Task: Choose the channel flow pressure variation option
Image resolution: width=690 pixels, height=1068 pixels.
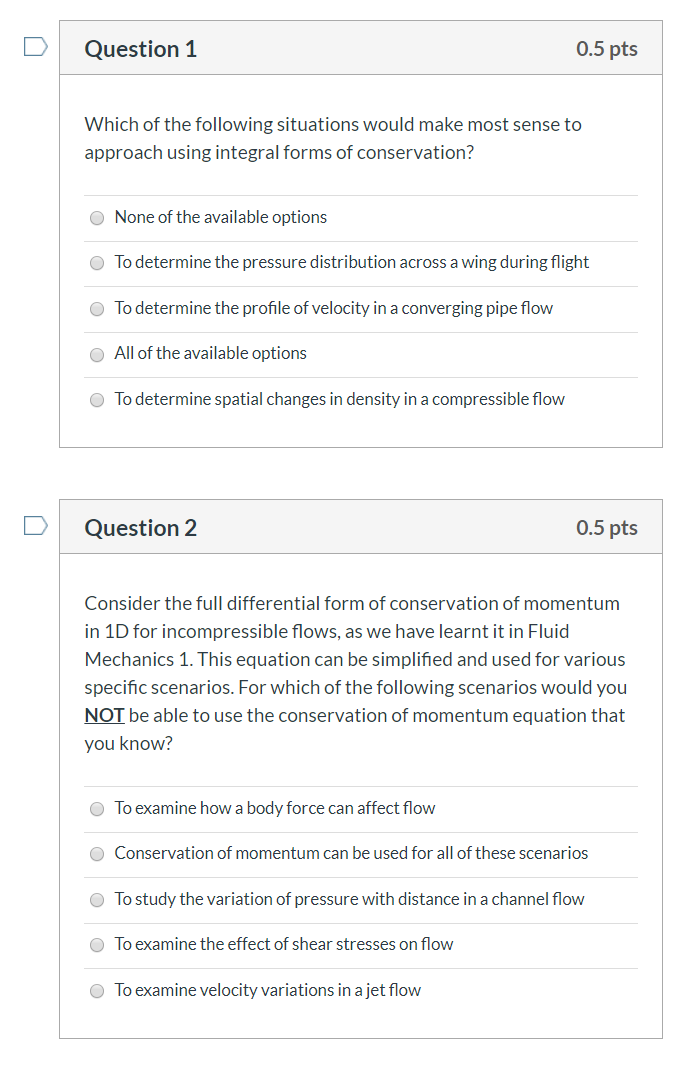Action: point(97,899)
